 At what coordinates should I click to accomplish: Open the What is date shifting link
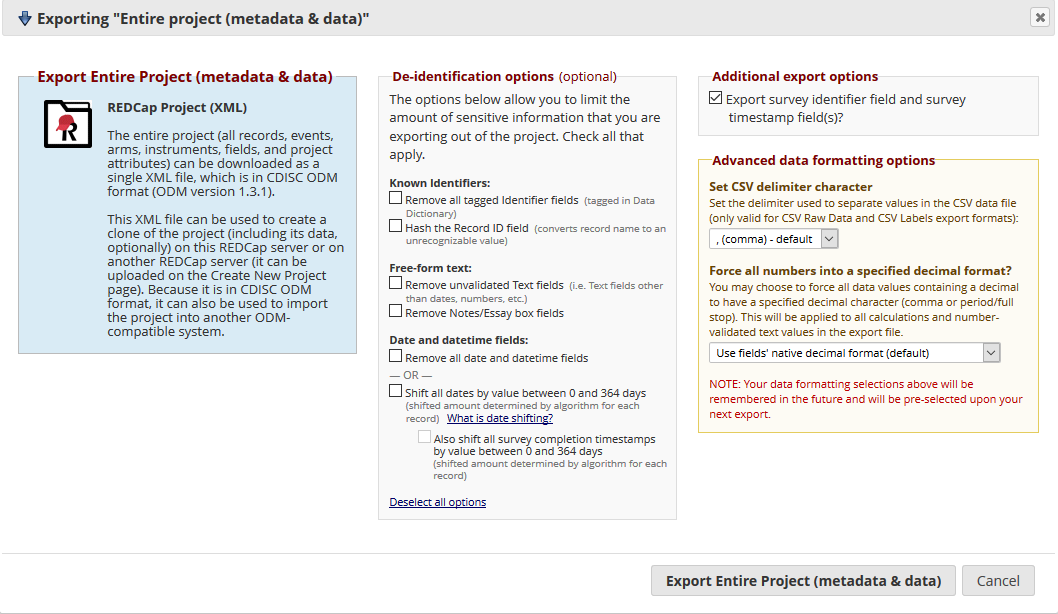(500, 418)
